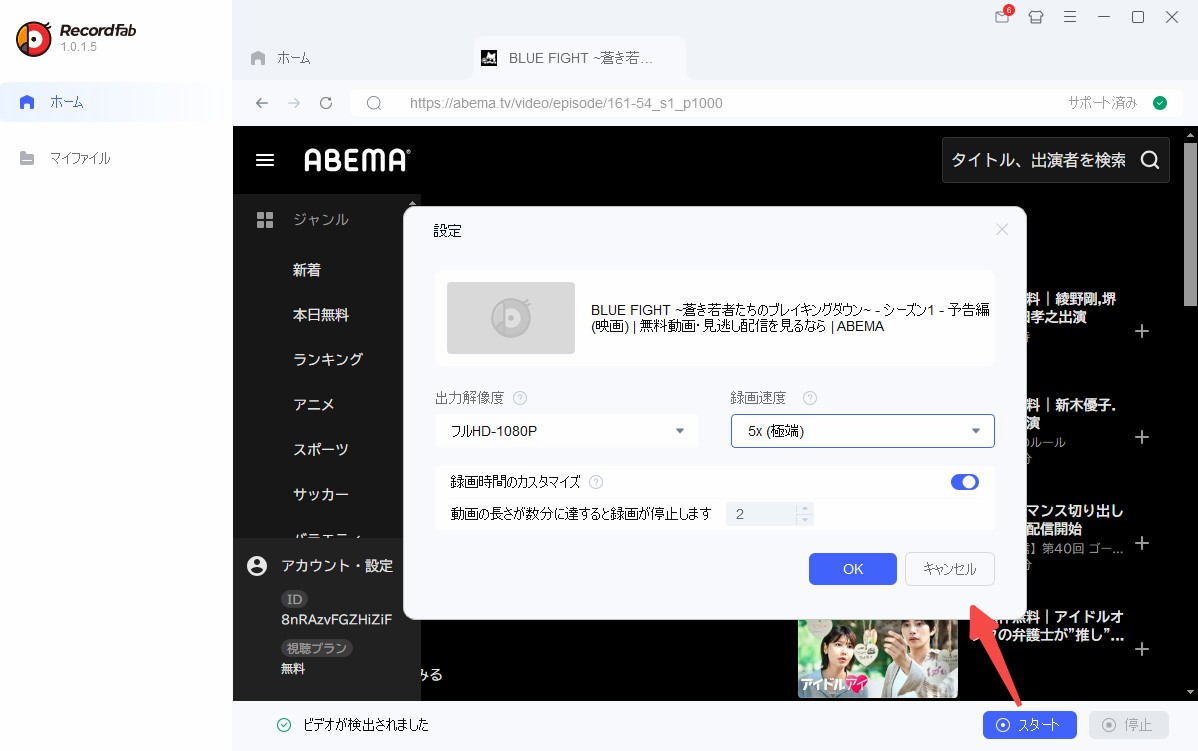The height and width of the screenshot is (751, 1198).
Task: Confirm settings with the OK button
Action: [x=852, y=568]
